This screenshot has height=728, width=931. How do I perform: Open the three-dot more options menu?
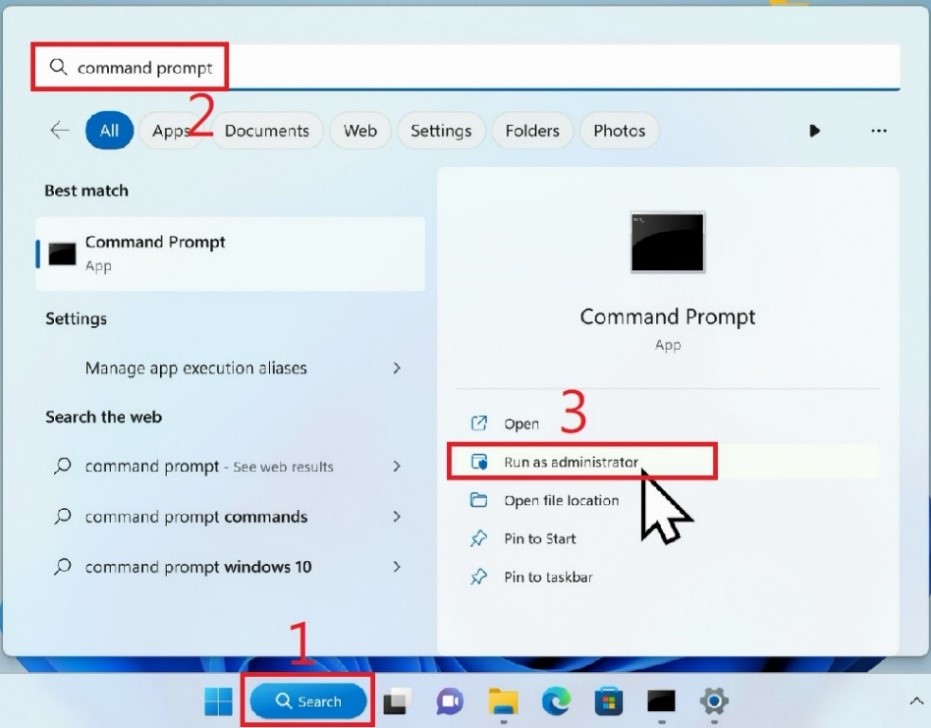click(879, 130)
